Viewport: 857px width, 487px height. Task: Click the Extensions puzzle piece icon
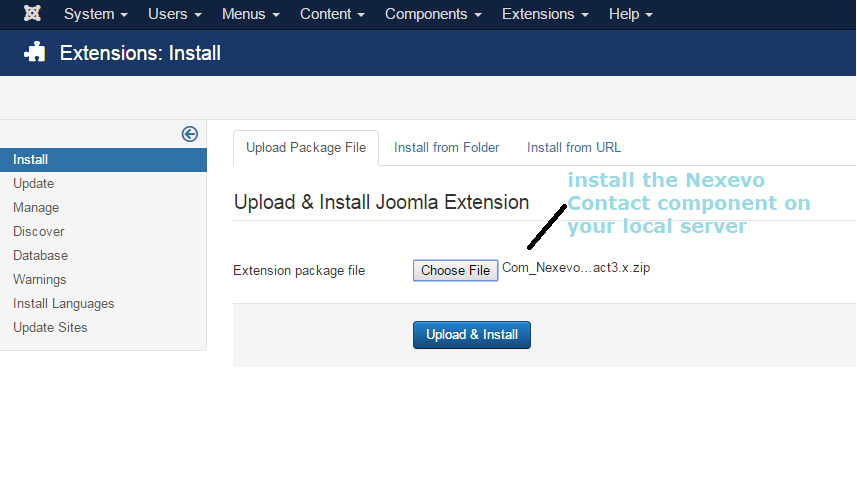34,52
